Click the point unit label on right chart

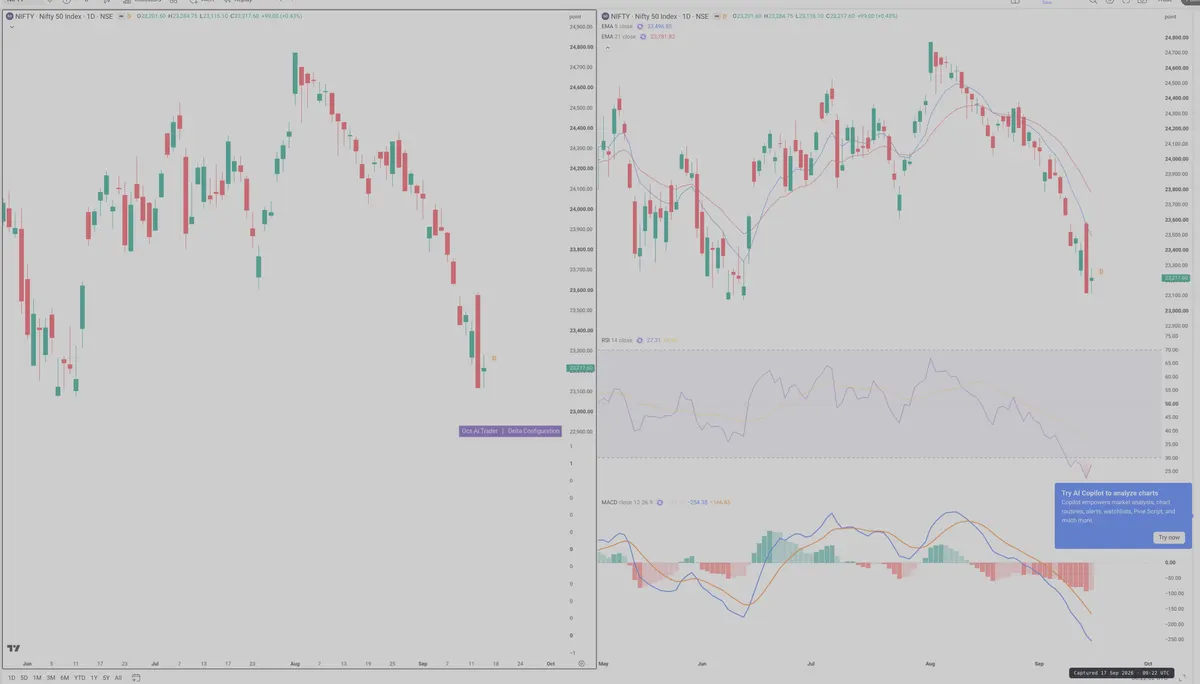coord(1171,17)
